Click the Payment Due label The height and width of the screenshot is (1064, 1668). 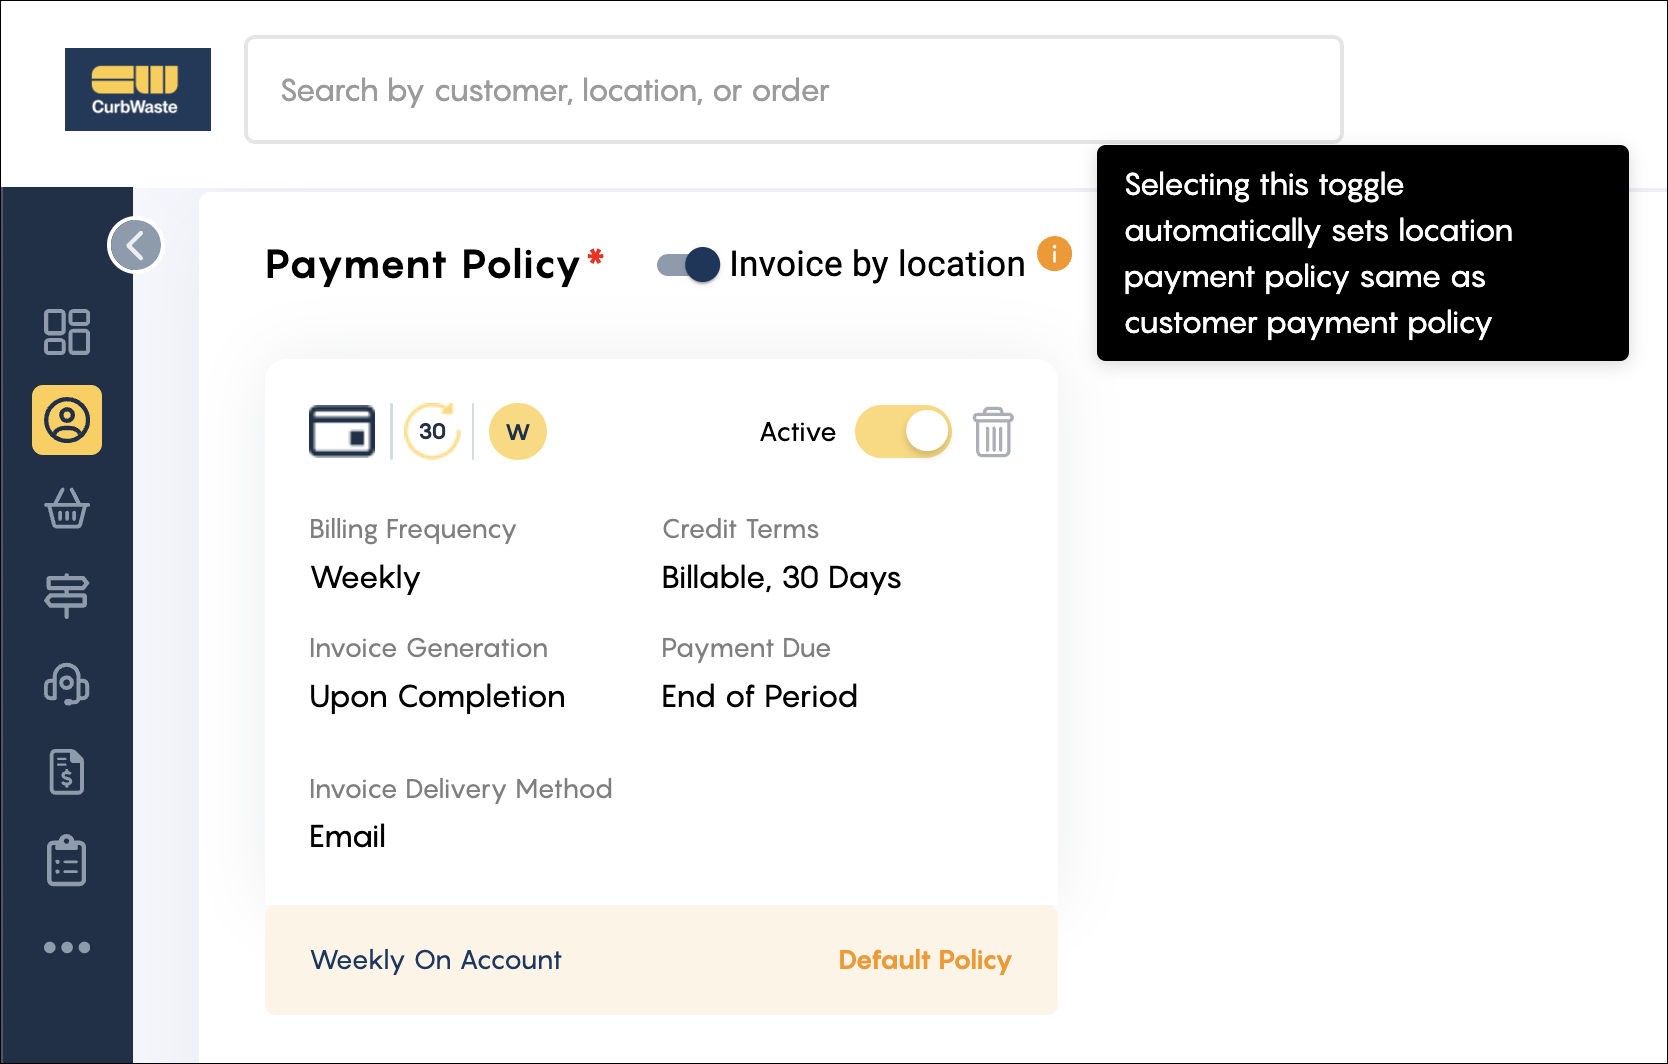[x=745, y=648]
